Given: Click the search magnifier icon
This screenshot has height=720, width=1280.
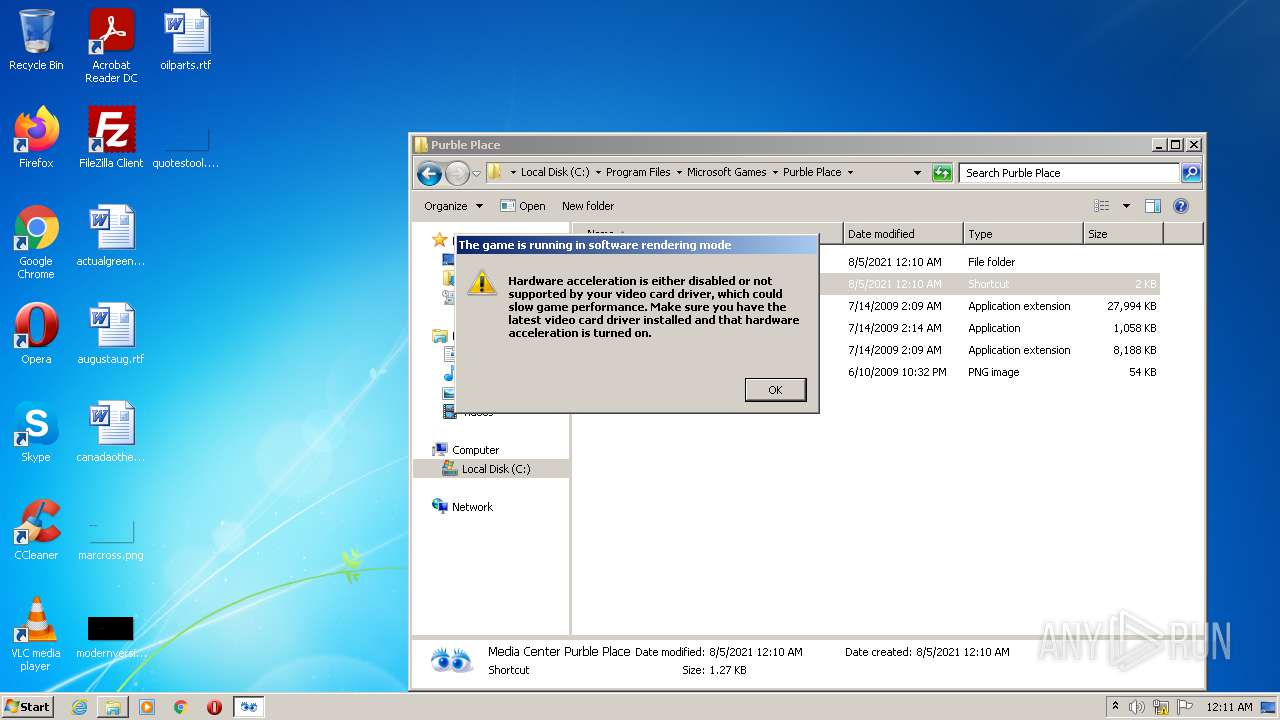Looking at the screenshot, I should pos(1191,173).
